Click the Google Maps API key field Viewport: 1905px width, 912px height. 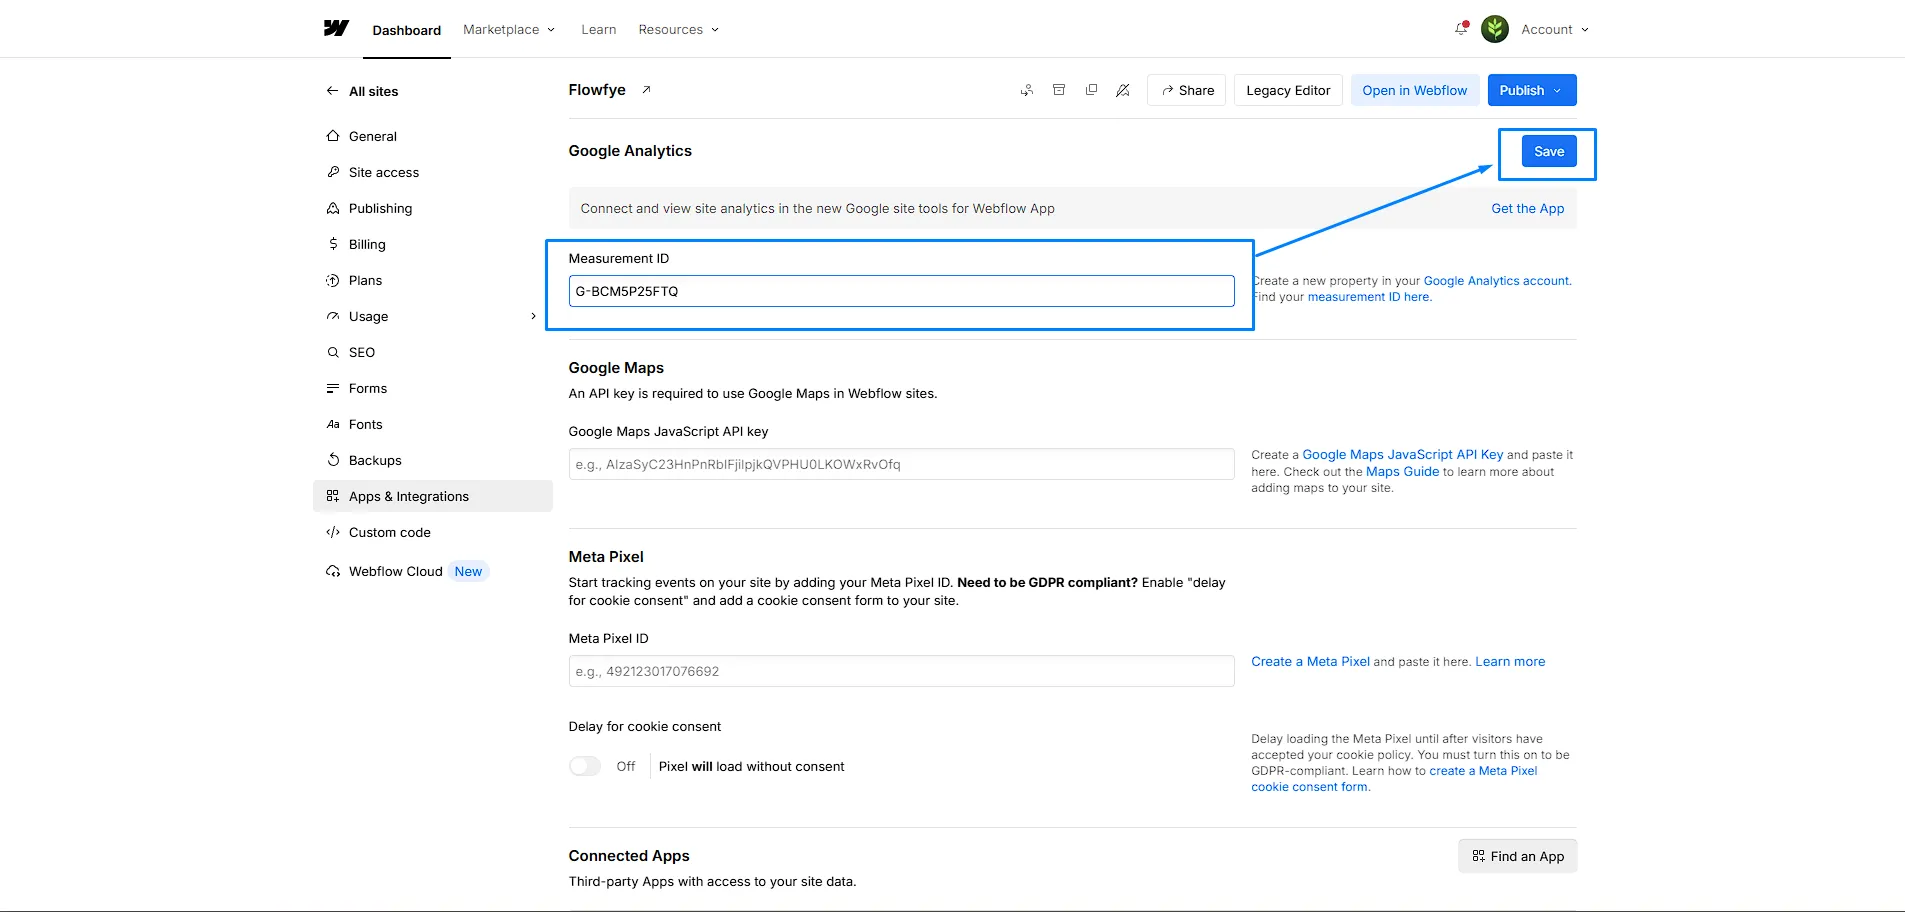point(901,464)
